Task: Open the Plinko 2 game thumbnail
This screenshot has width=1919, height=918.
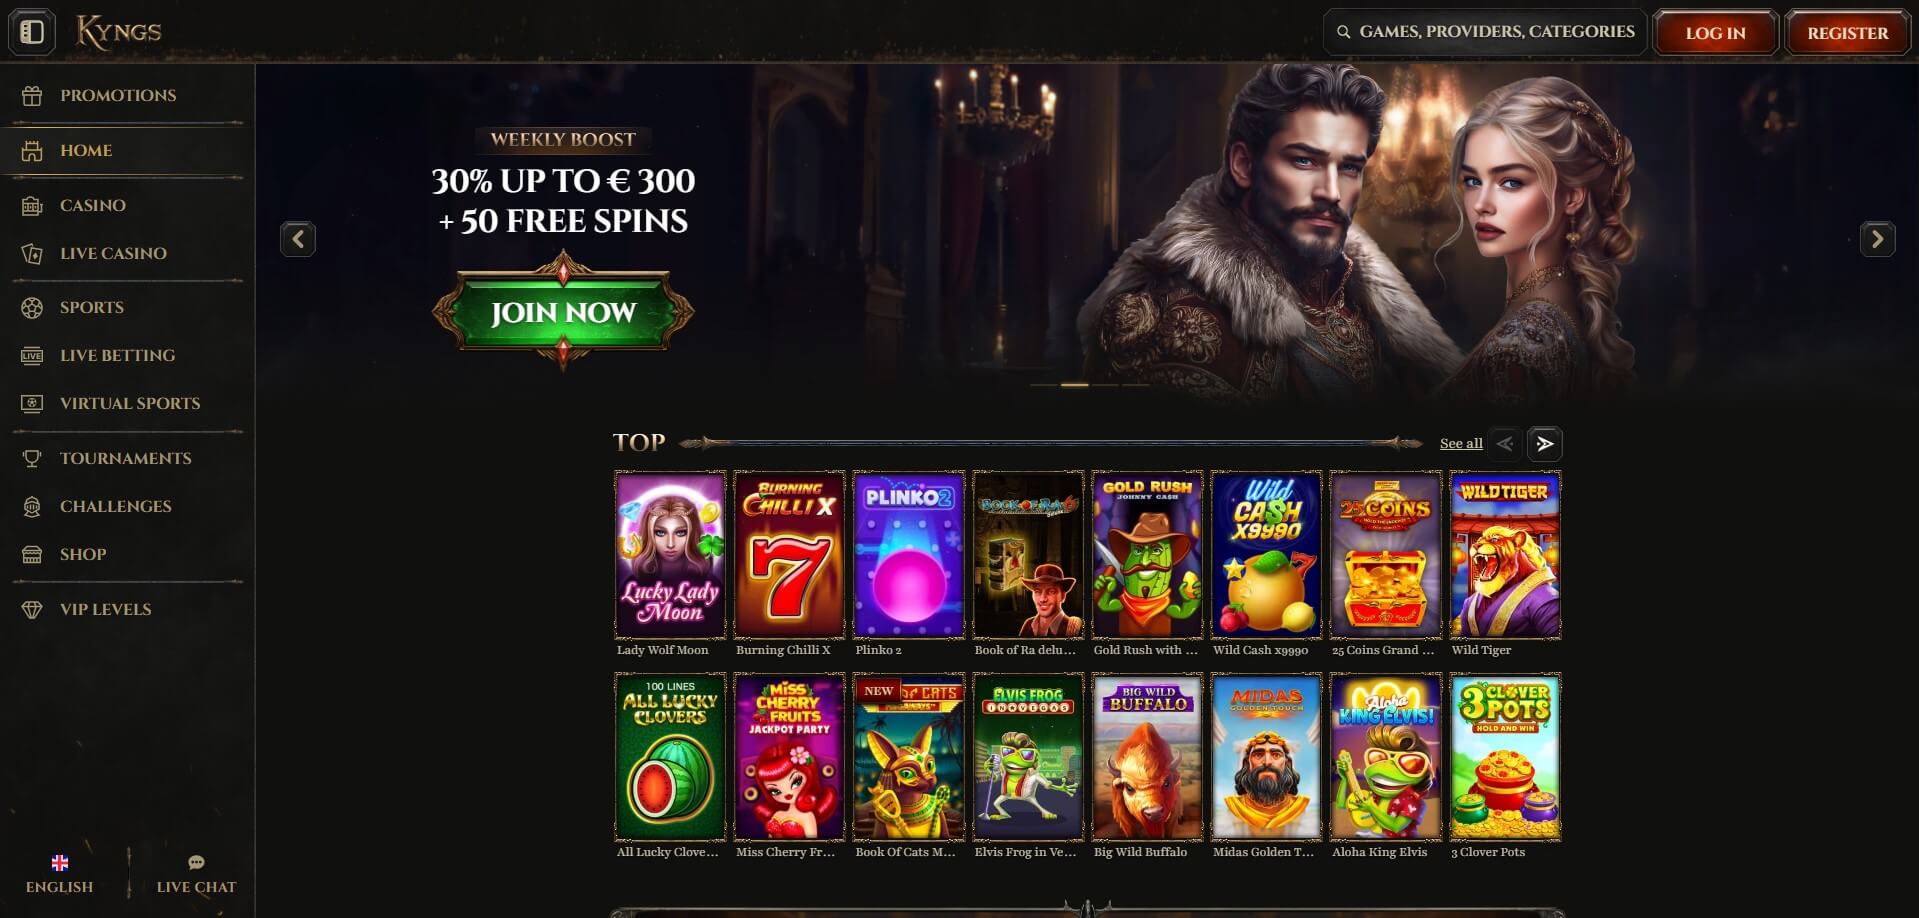Action: pos(908,555)
